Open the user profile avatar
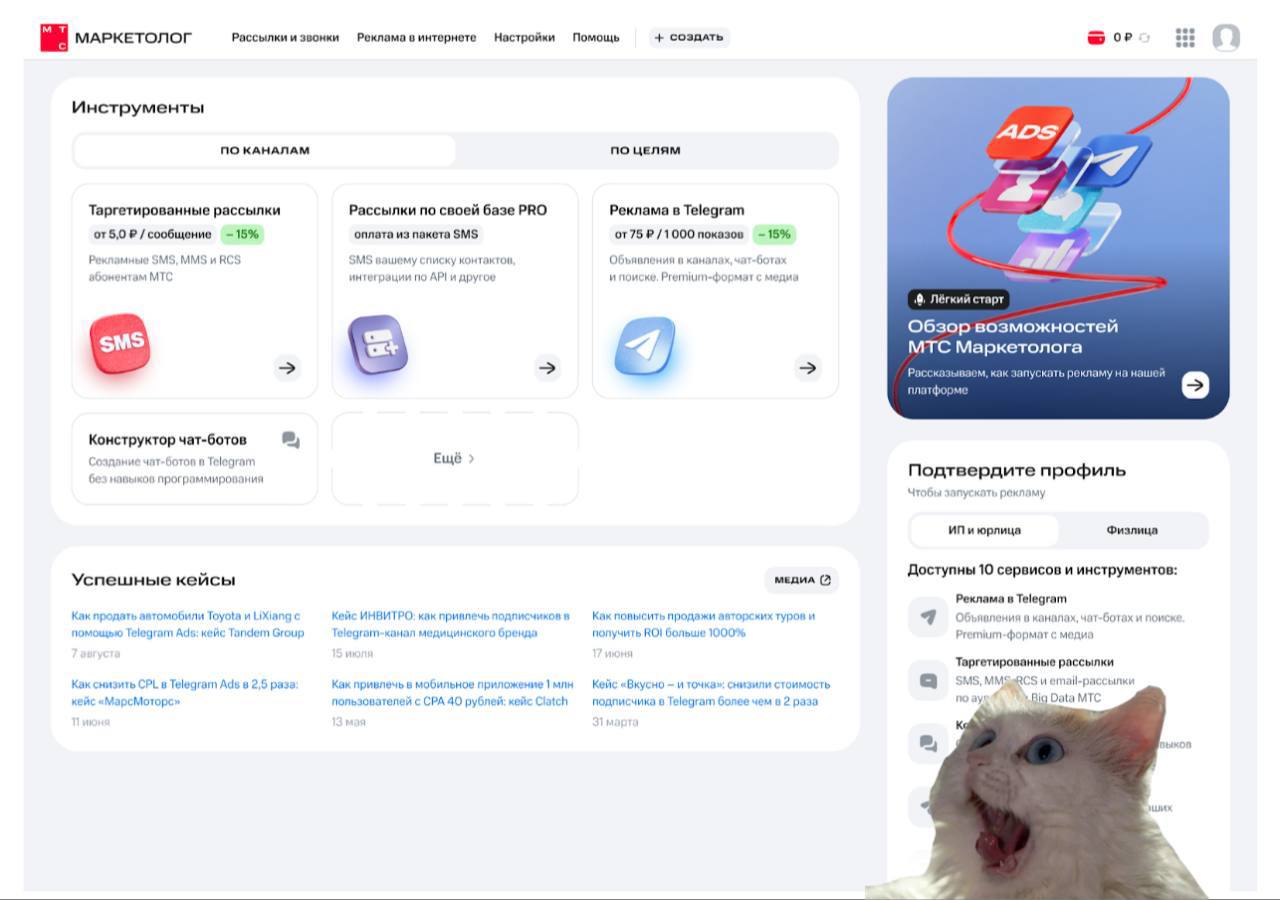This screenshot has width=1280, height=900. 1226,38
